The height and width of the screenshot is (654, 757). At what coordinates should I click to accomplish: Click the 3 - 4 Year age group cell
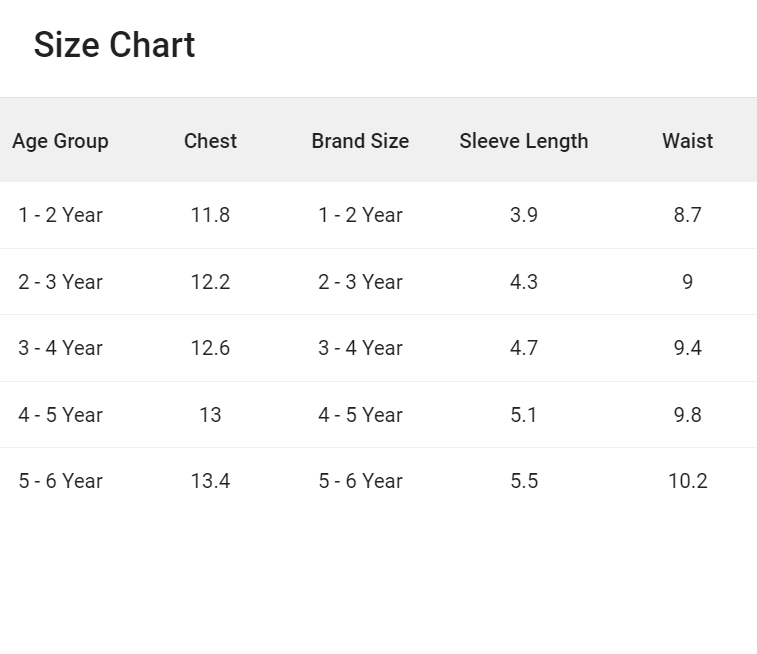click(60, 348)
